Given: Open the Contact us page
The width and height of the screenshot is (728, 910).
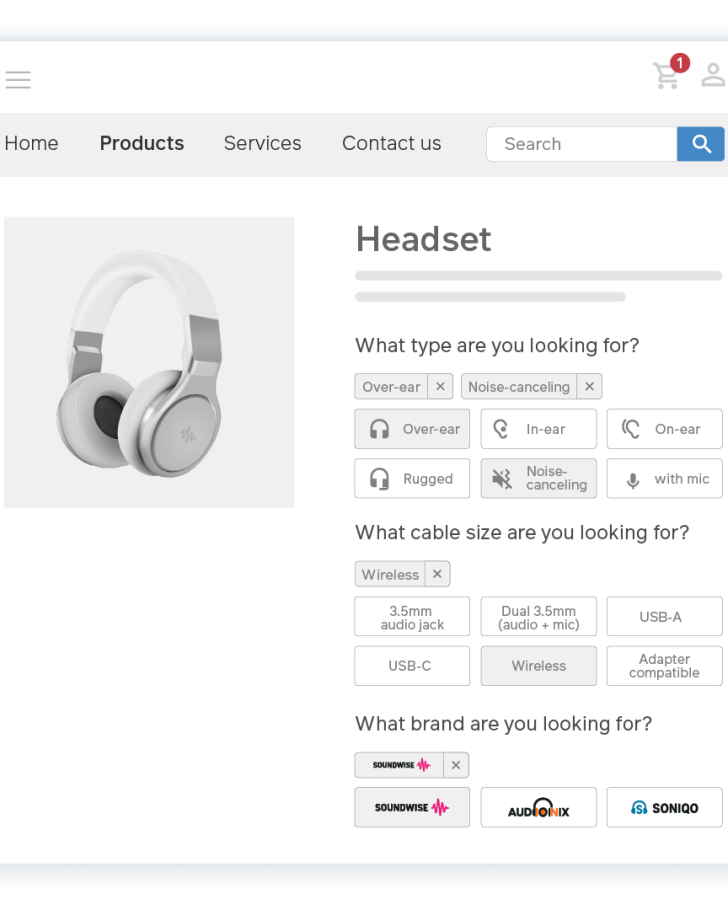Looking at the screenshot, I should pos(391,144).
